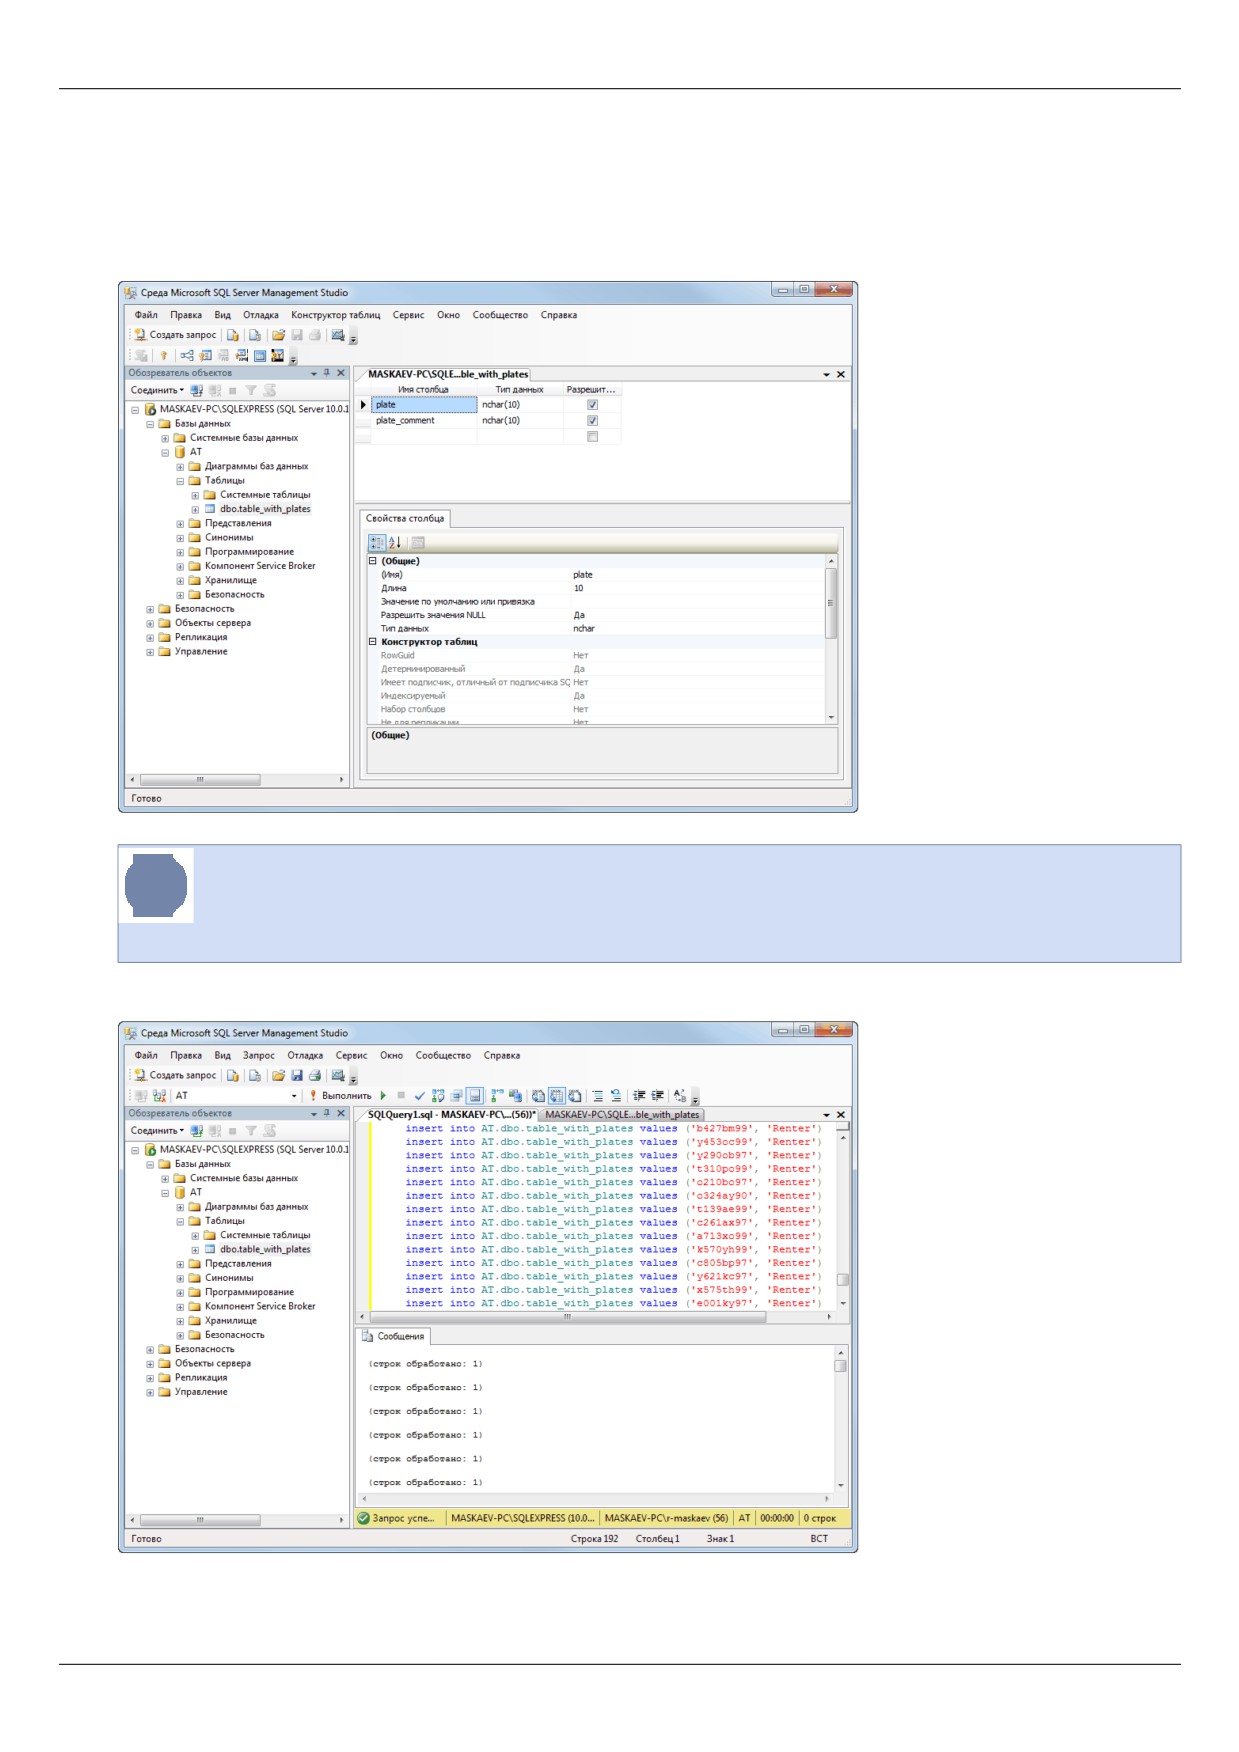Click the alphabetical sort icon in column properties panel

pos(395,542)
